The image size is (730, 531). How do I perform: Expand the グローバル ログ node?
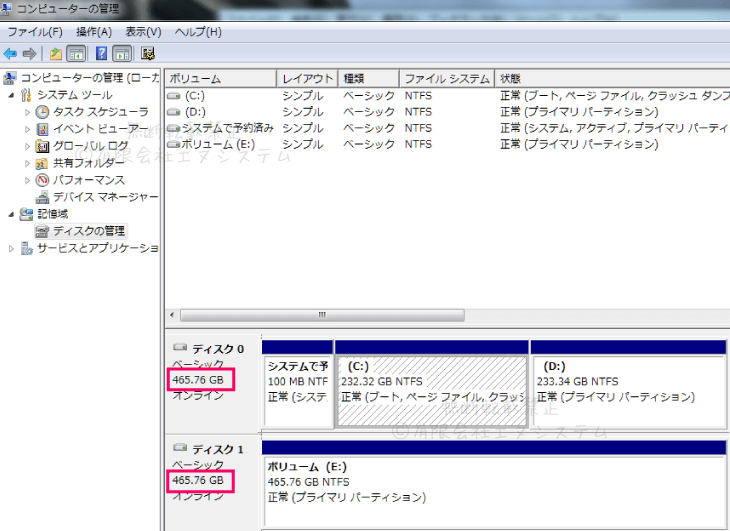coord(27,146)
